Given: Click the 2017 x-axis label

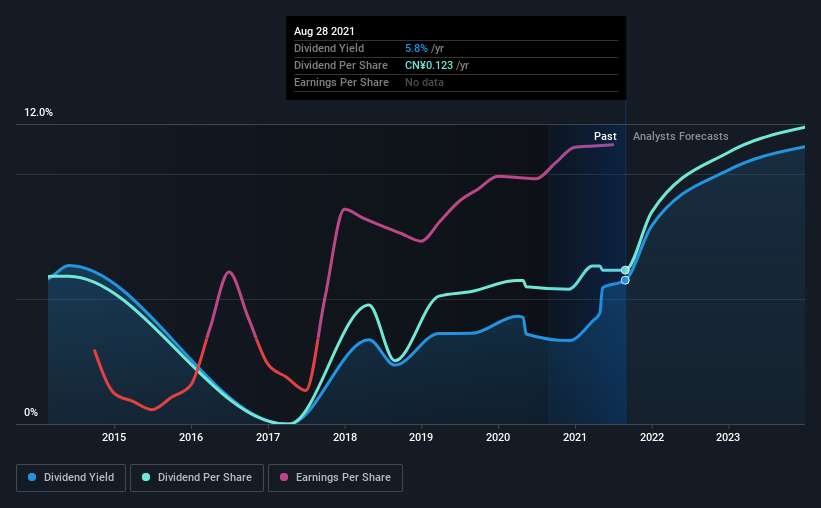Looking at the screenshot, I should point(268,437).
